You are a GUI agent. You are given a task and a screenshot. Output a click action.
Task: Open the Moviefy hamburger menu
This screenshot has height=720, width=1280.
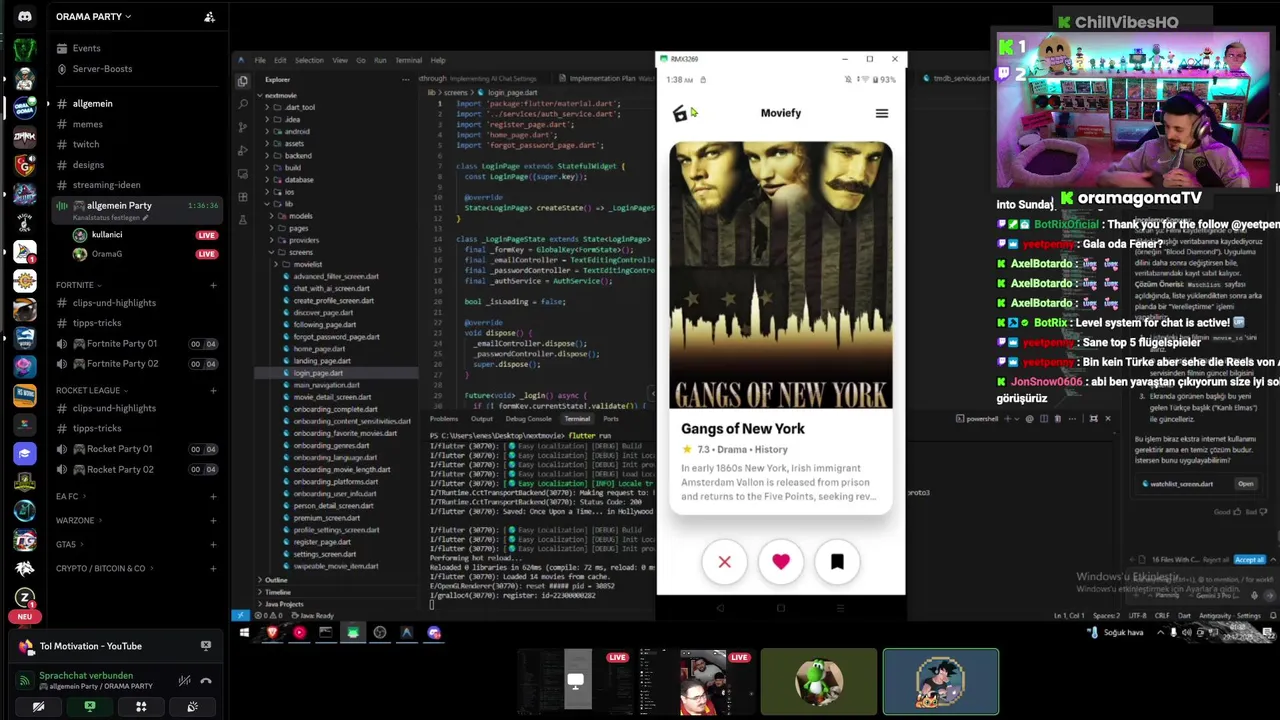881,114
